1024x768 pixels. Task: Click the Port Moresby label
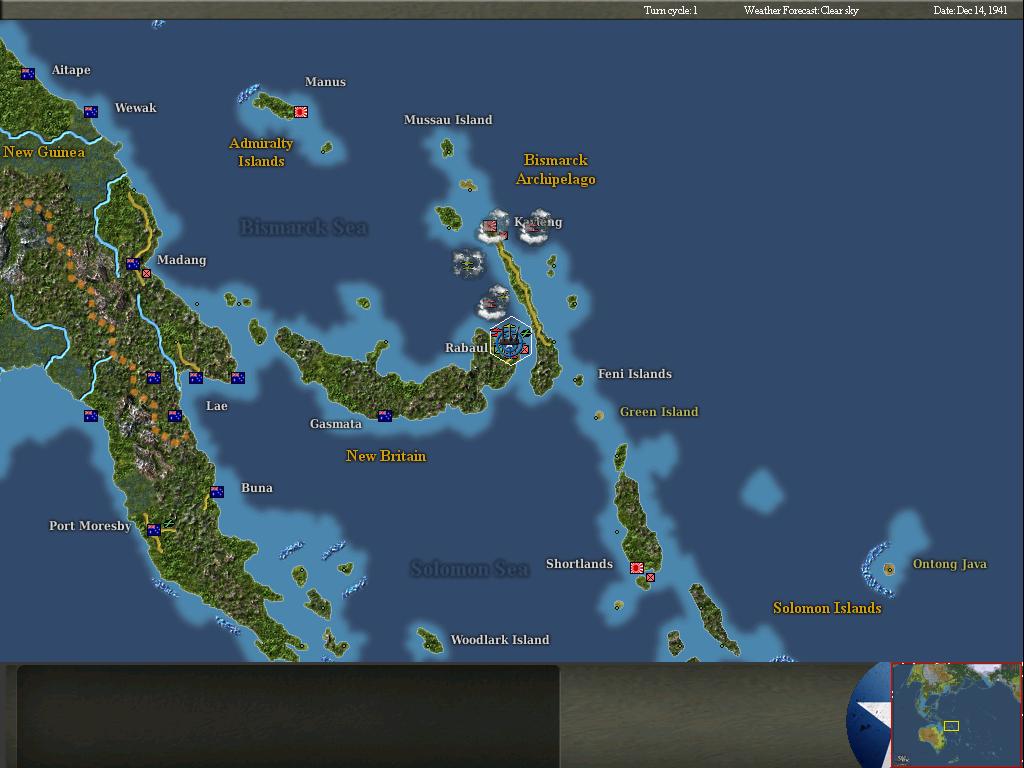tap(90, 526)
